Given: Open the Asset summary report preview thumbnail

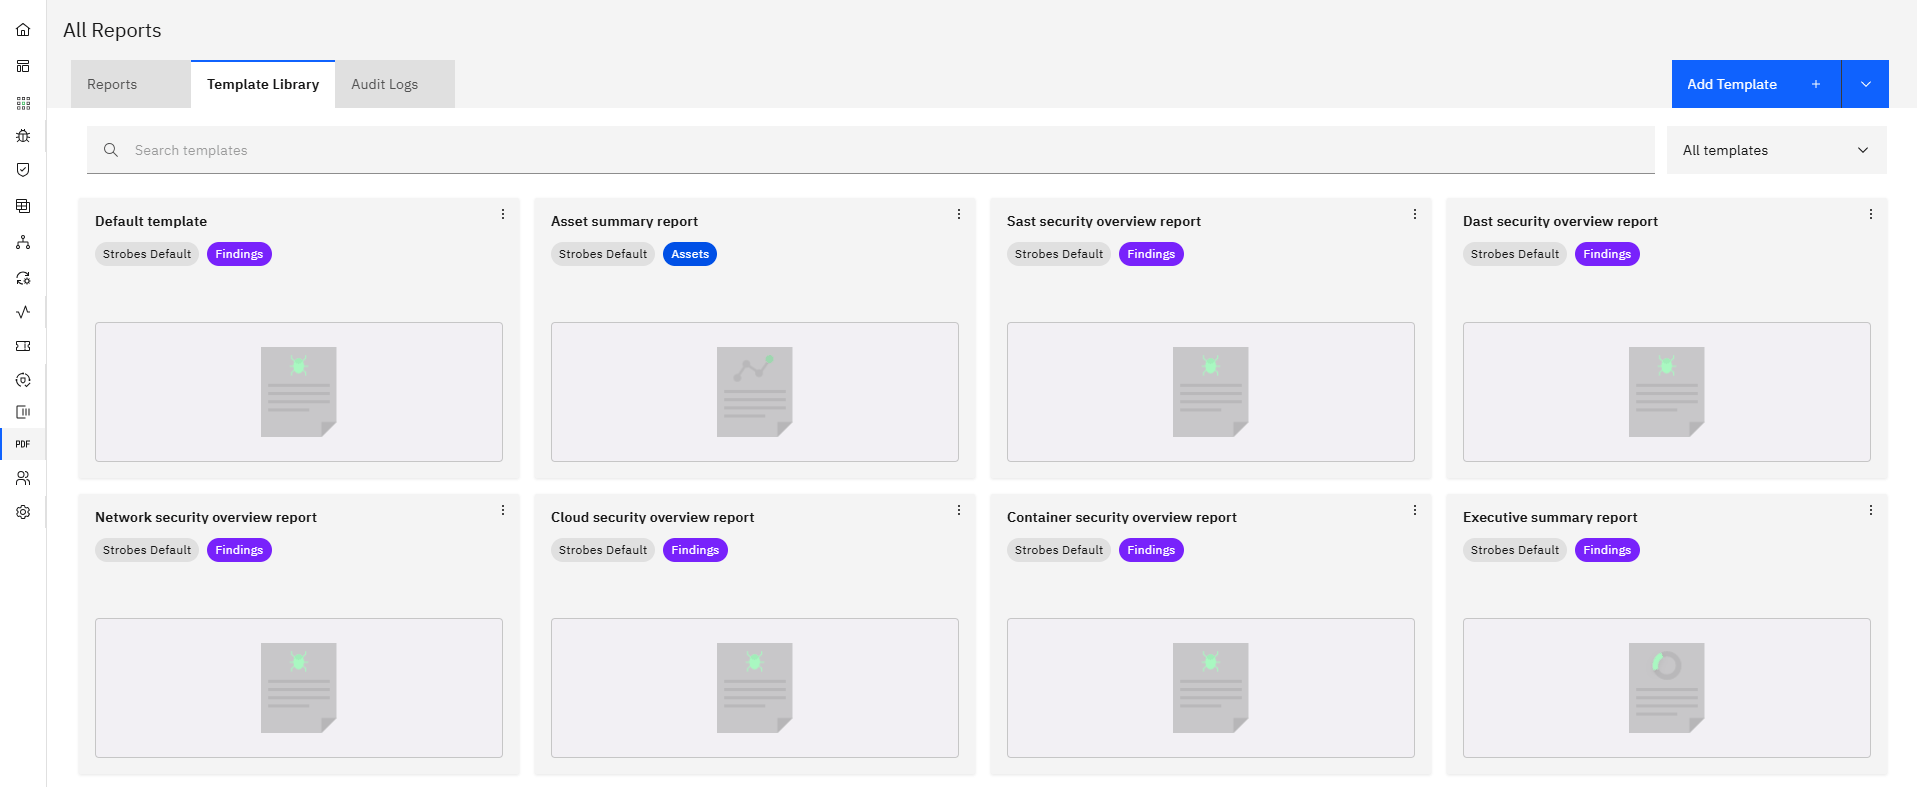Looking at the screenshot, I should pyautogui.click(x=755, y=392).
